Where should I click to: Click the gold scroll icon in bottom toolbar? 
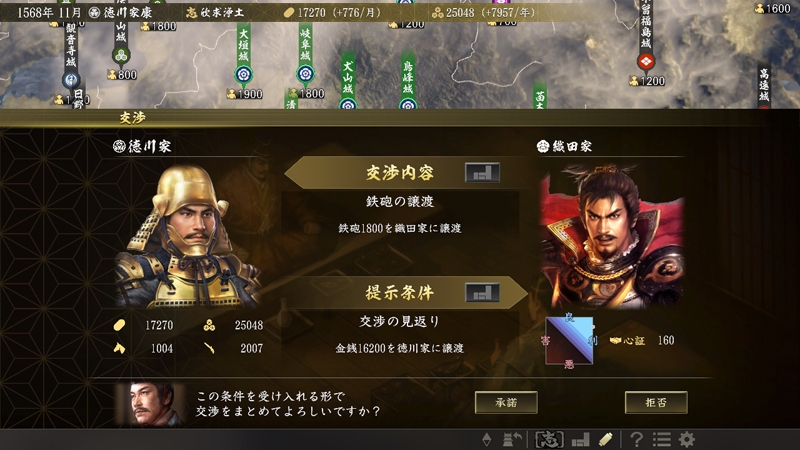(605, 439)
